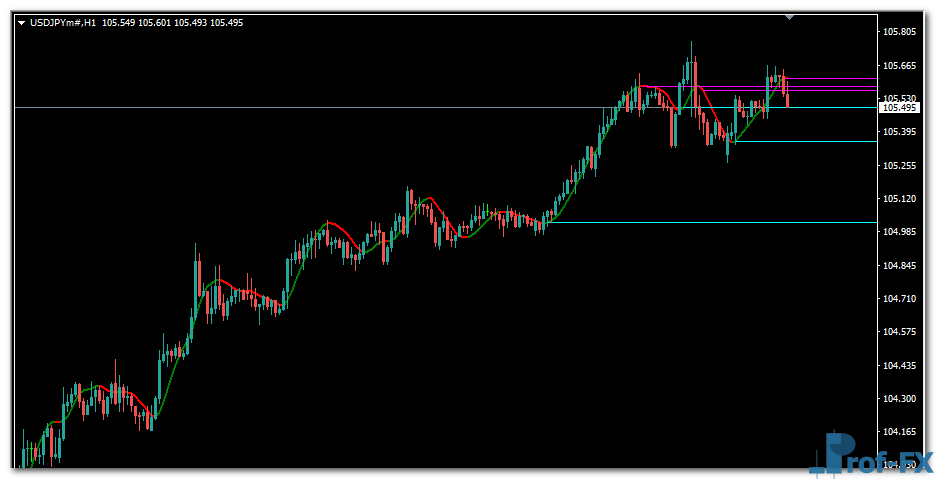Click the 105.665 price scale label
This screenshot has width=936, height=479.
click(x=900, y=66)
